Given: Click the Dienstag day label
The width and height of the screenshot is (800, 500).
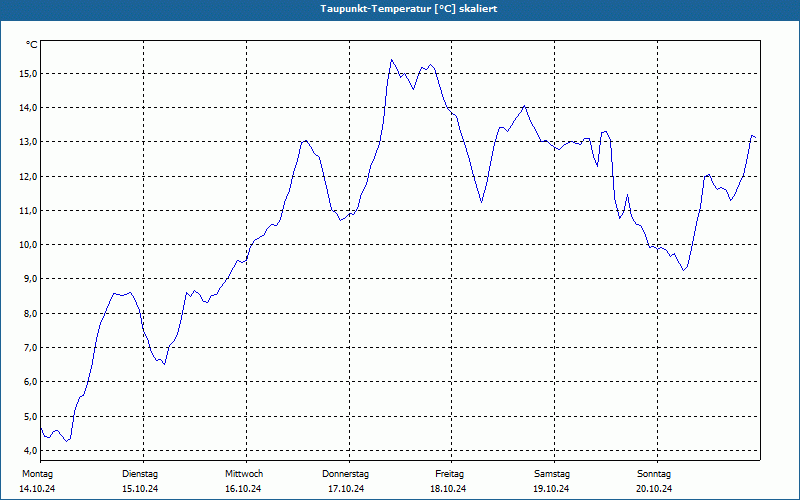Looking at the screenshot, I should tap(140, 474).
